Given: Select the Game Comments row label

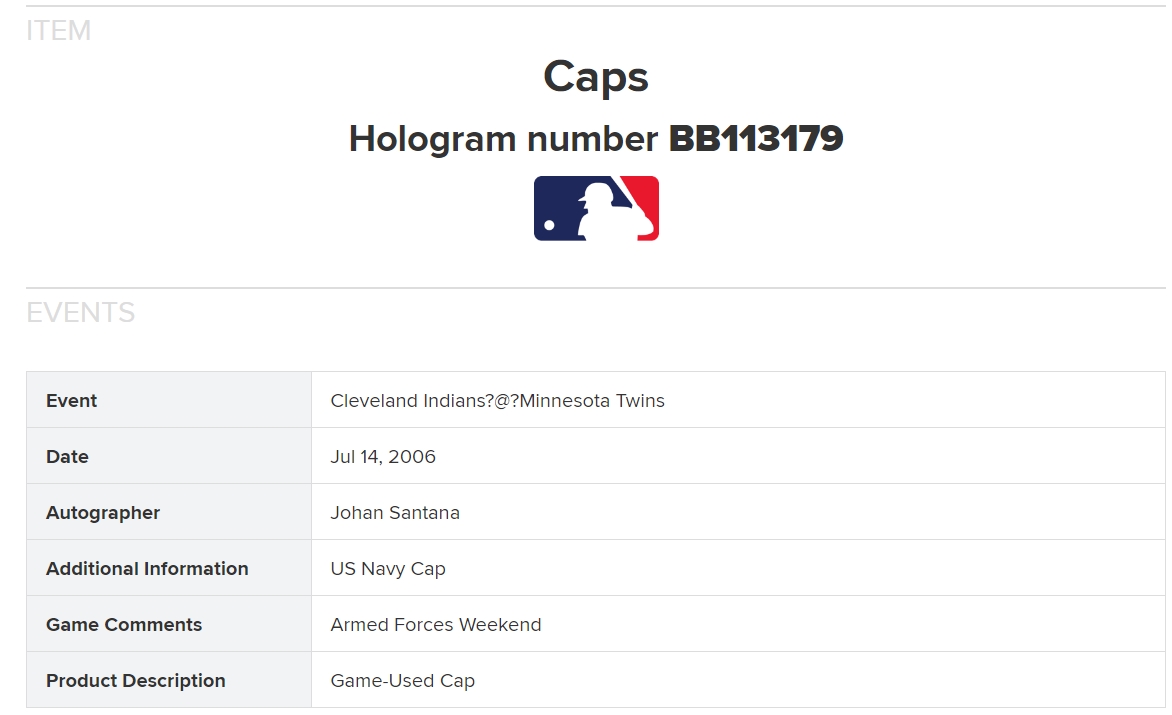Looking at the screenshot, I should pyautogui.click(x=124, y=625).
